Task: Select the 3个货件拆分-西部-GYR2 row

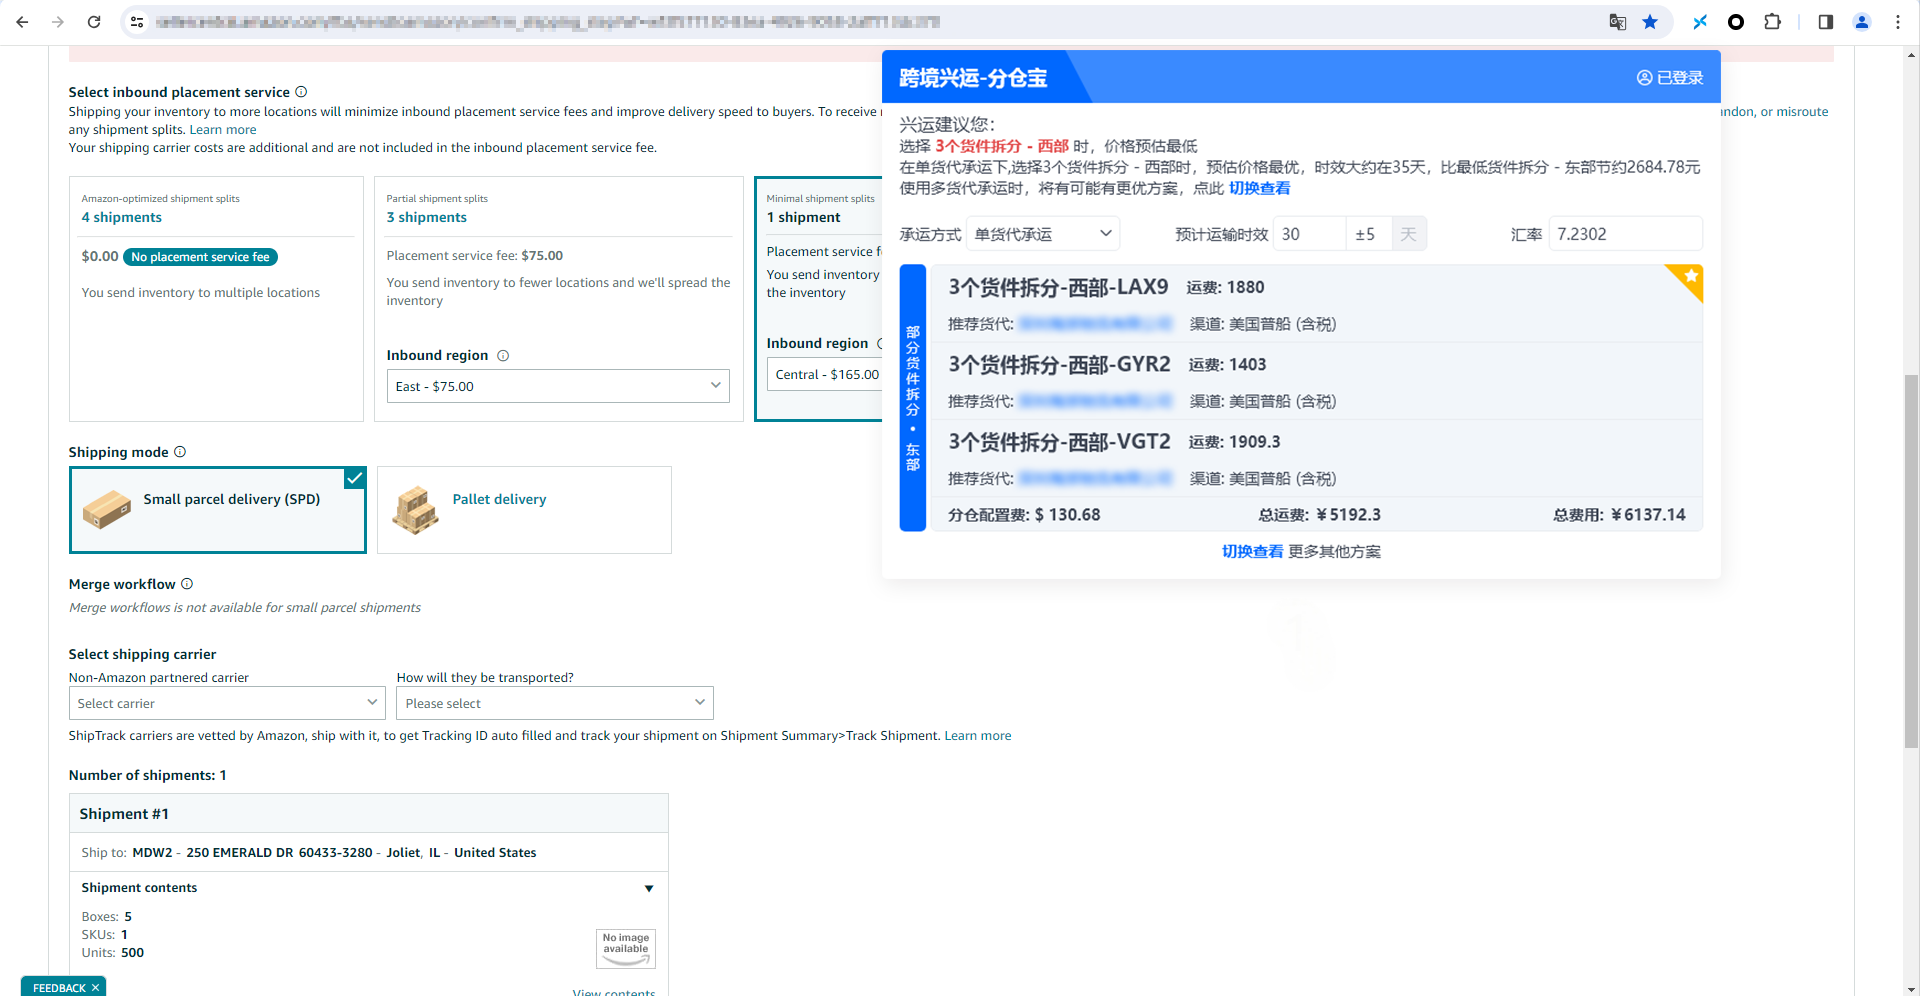Action: 1316,381
